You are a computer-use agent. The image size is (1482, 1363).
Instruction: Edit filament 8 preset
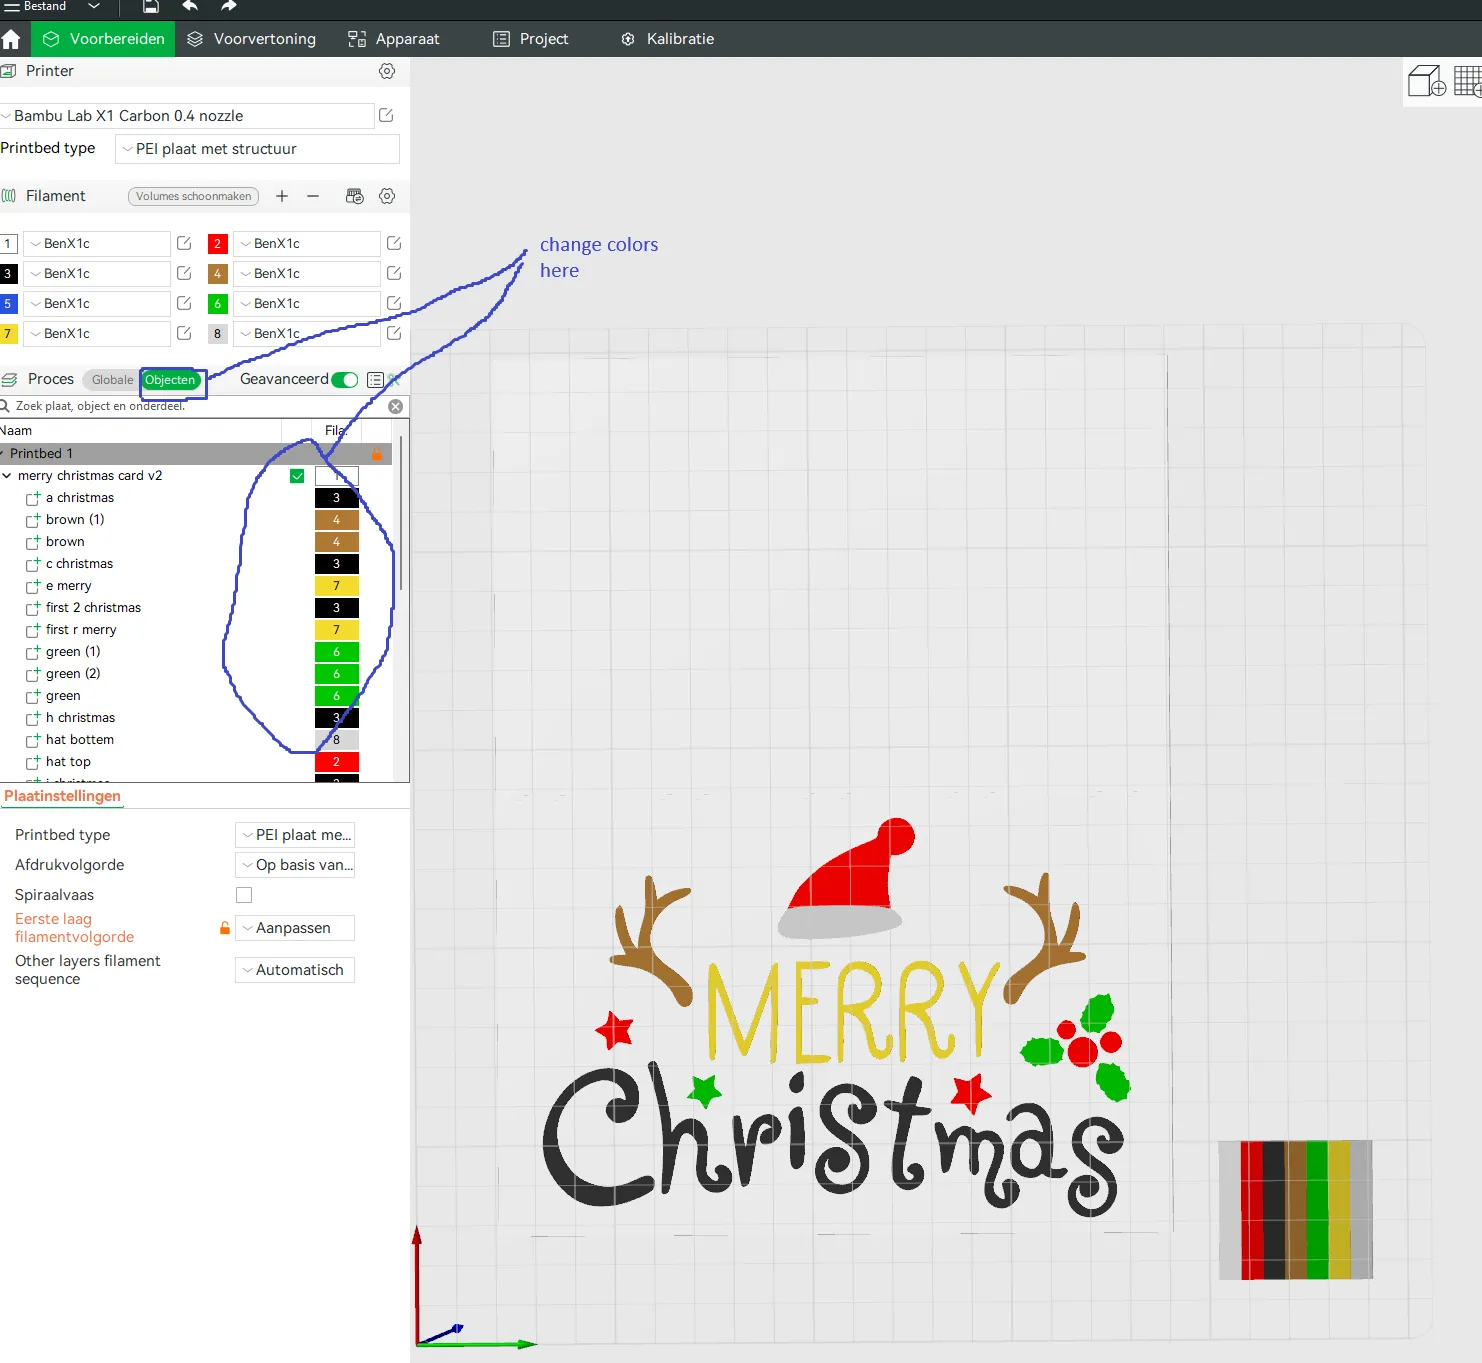pos(394,333)
